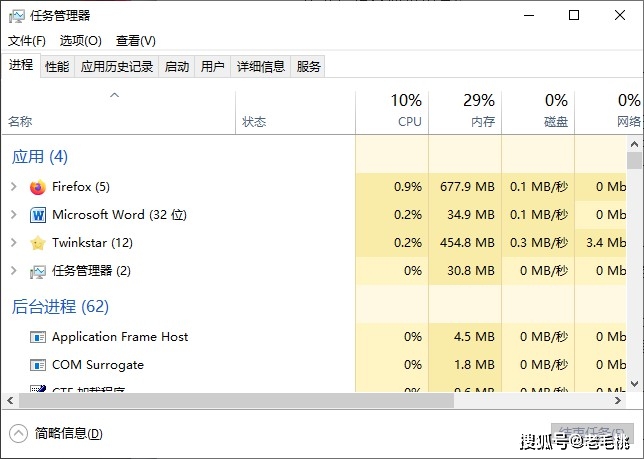This screenshot has height=459, width=644.
Task: Switch to the 用户 tab
Action: pos(212,67)
